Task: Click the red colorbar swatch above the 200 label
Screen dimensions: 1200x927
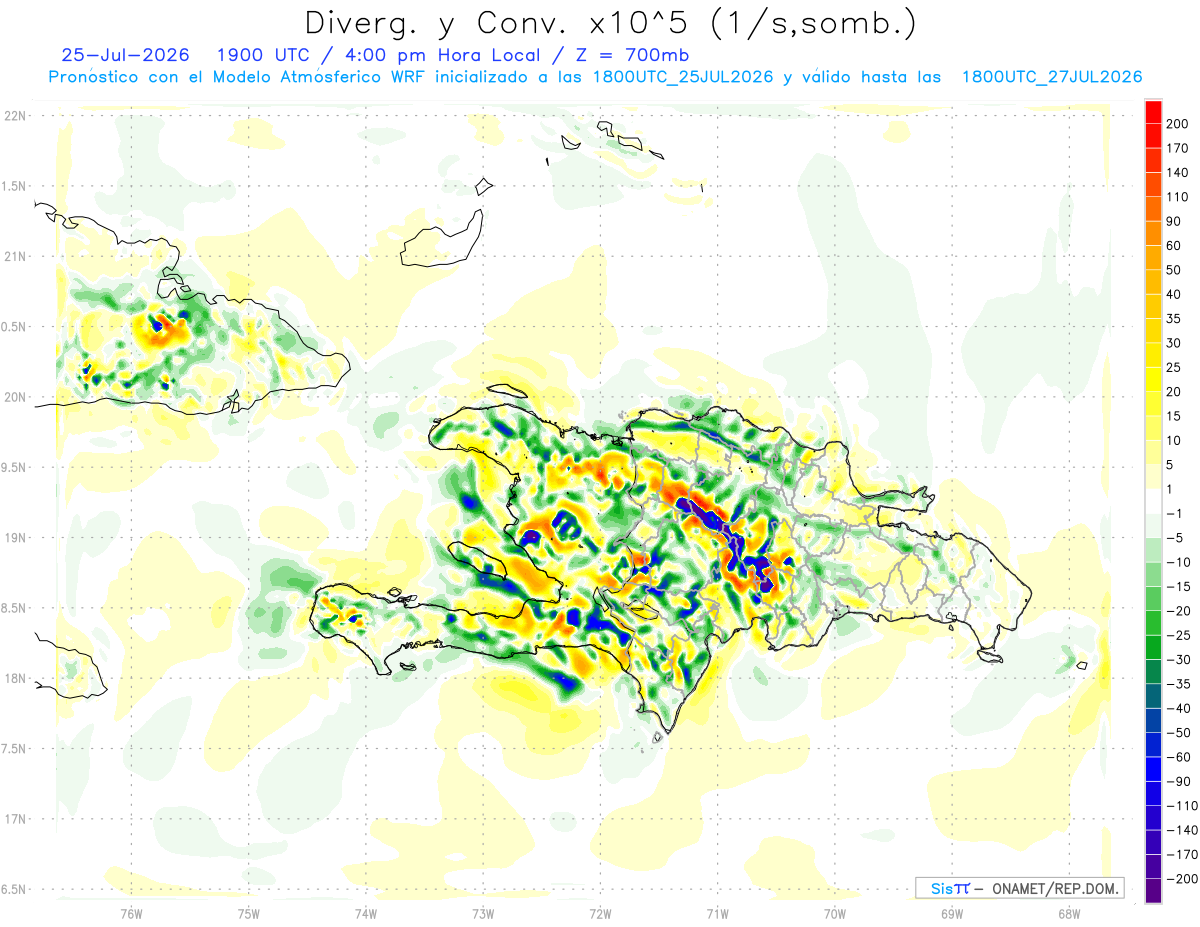Action: 1153,112
